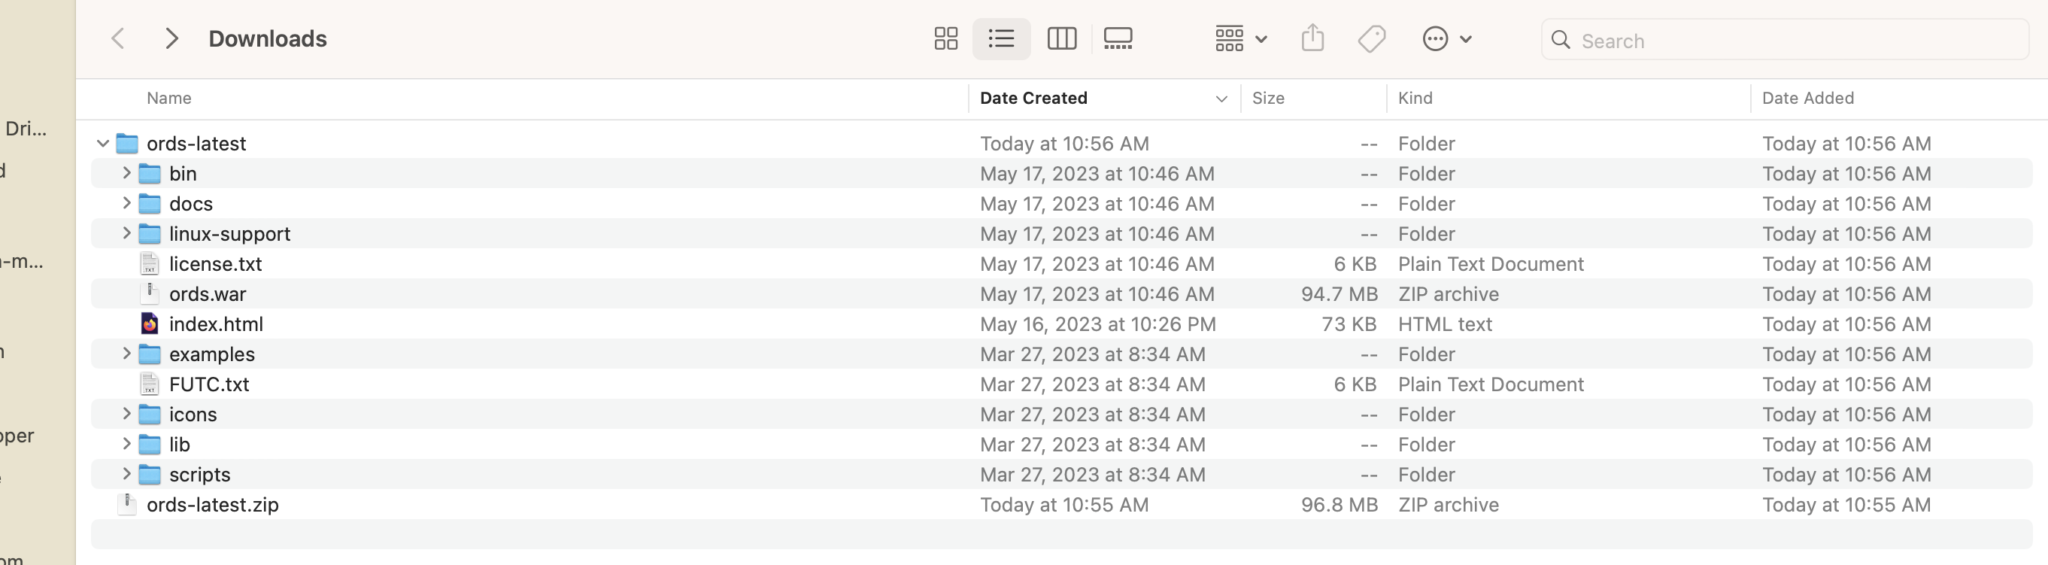Screen dimensions: 2048x565
Task: Click the Share toolbar icon
Action: point(1312,39)
